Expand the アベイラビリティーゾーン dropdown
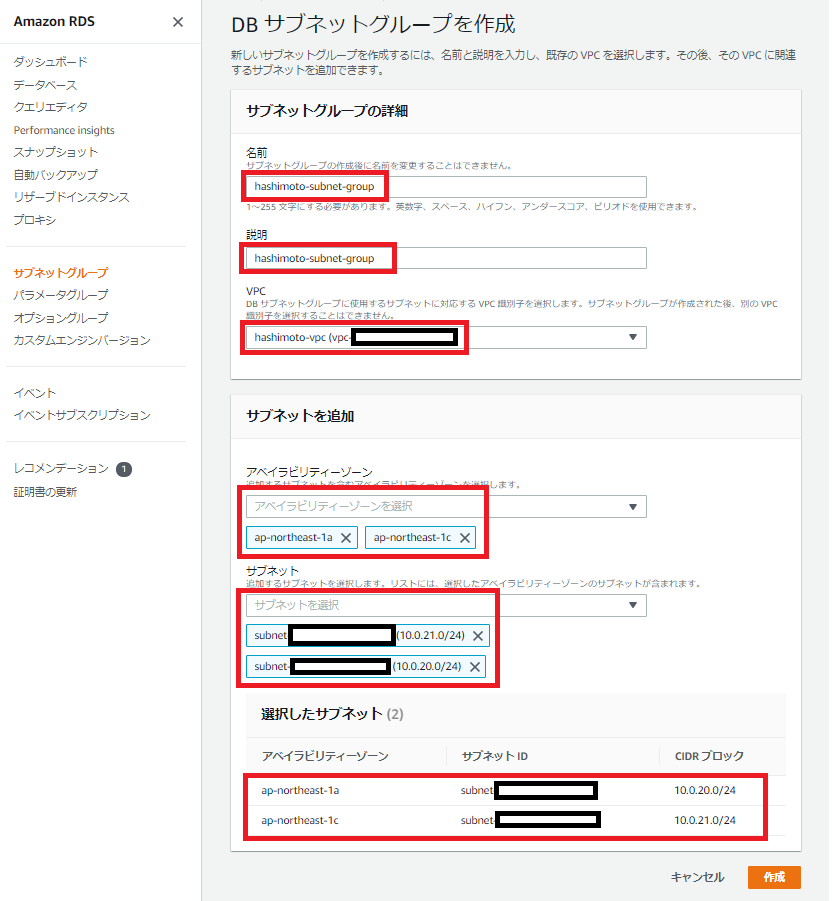This screenshot has width=837, height=901. [x=632, y=507]
